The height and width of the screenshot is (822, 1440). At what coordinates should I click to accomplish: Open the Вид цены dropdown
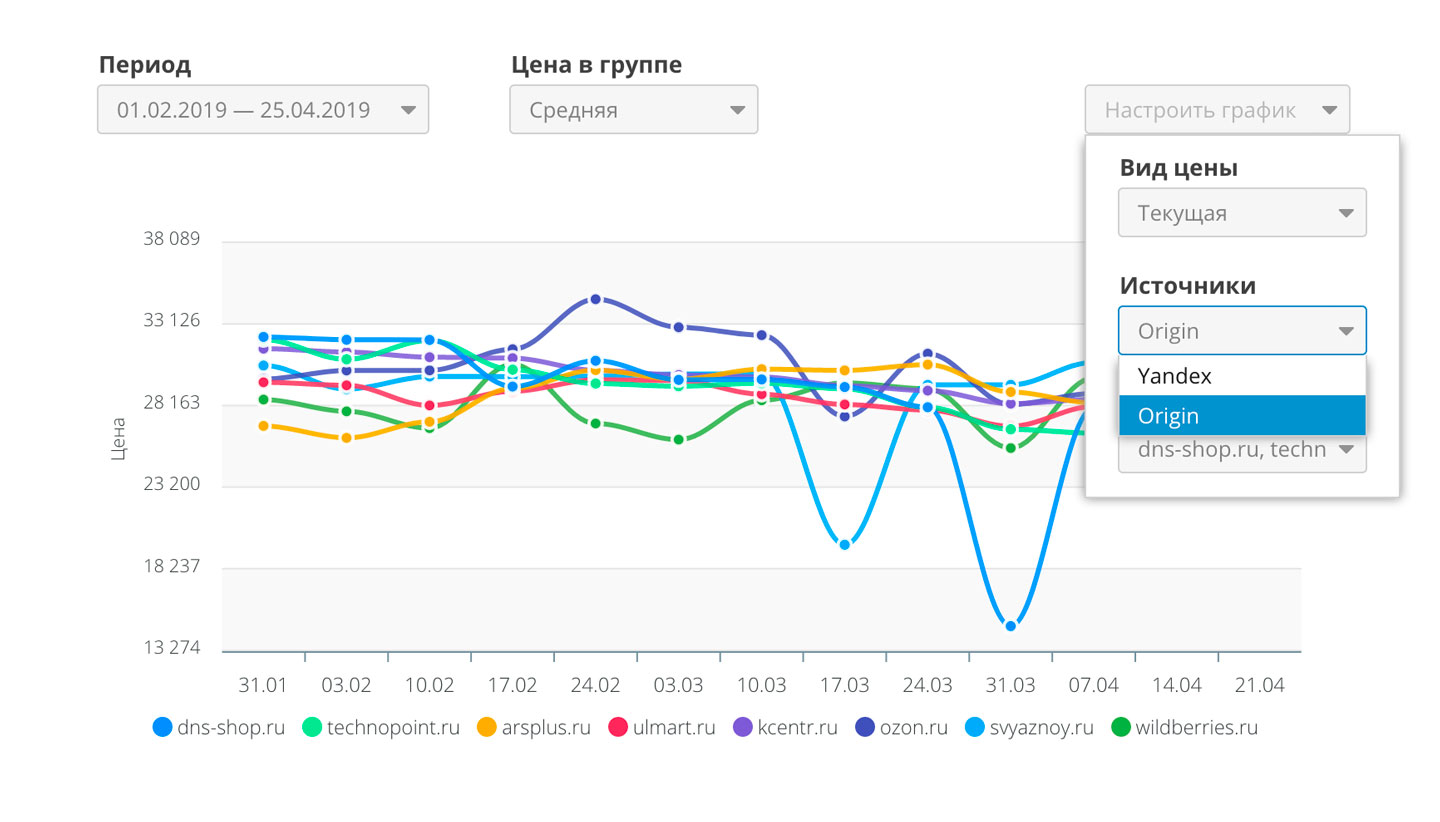pos(1241,213)
